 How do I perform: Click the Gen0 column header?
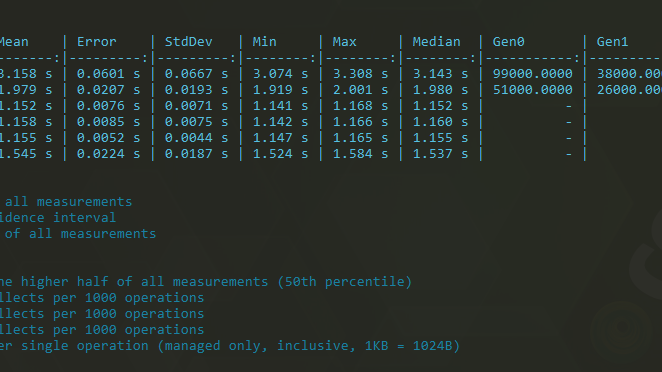coord(508,42)
